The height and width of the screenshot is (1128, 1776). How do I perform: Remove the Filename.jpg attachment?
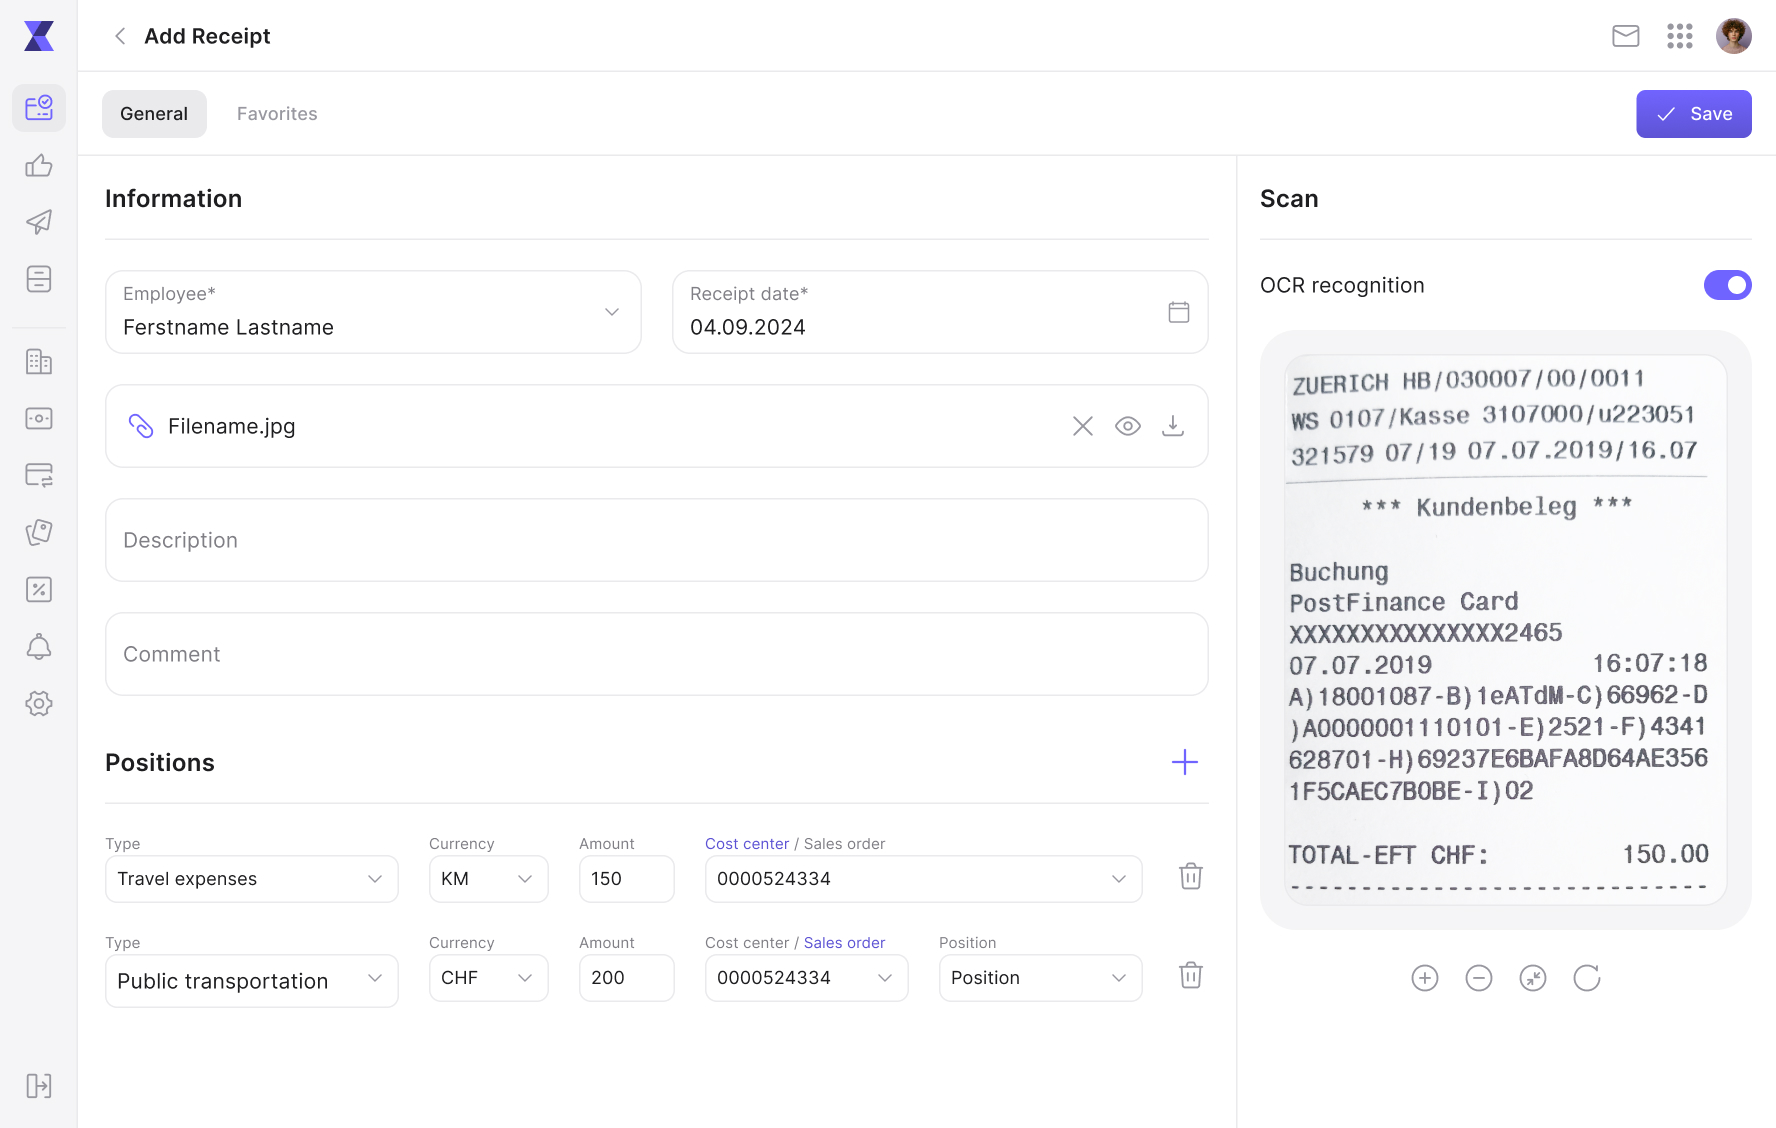[x=1083, y=426]
